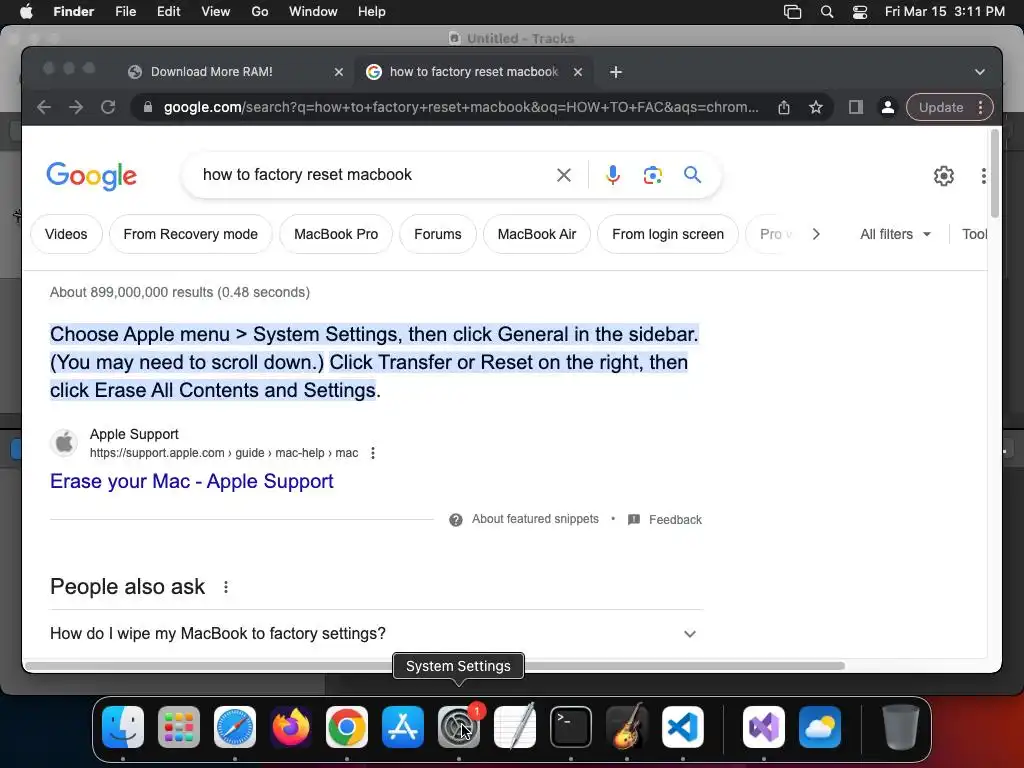This screenshot has width=1024, height=768.
Task: Filter results by Videos
Action: click(x=66, y=234)
